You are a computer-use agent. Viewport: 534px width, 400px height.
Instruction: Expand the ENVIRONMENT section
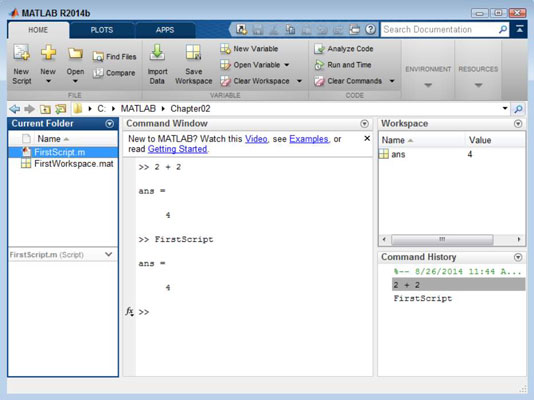click(428, 85)
